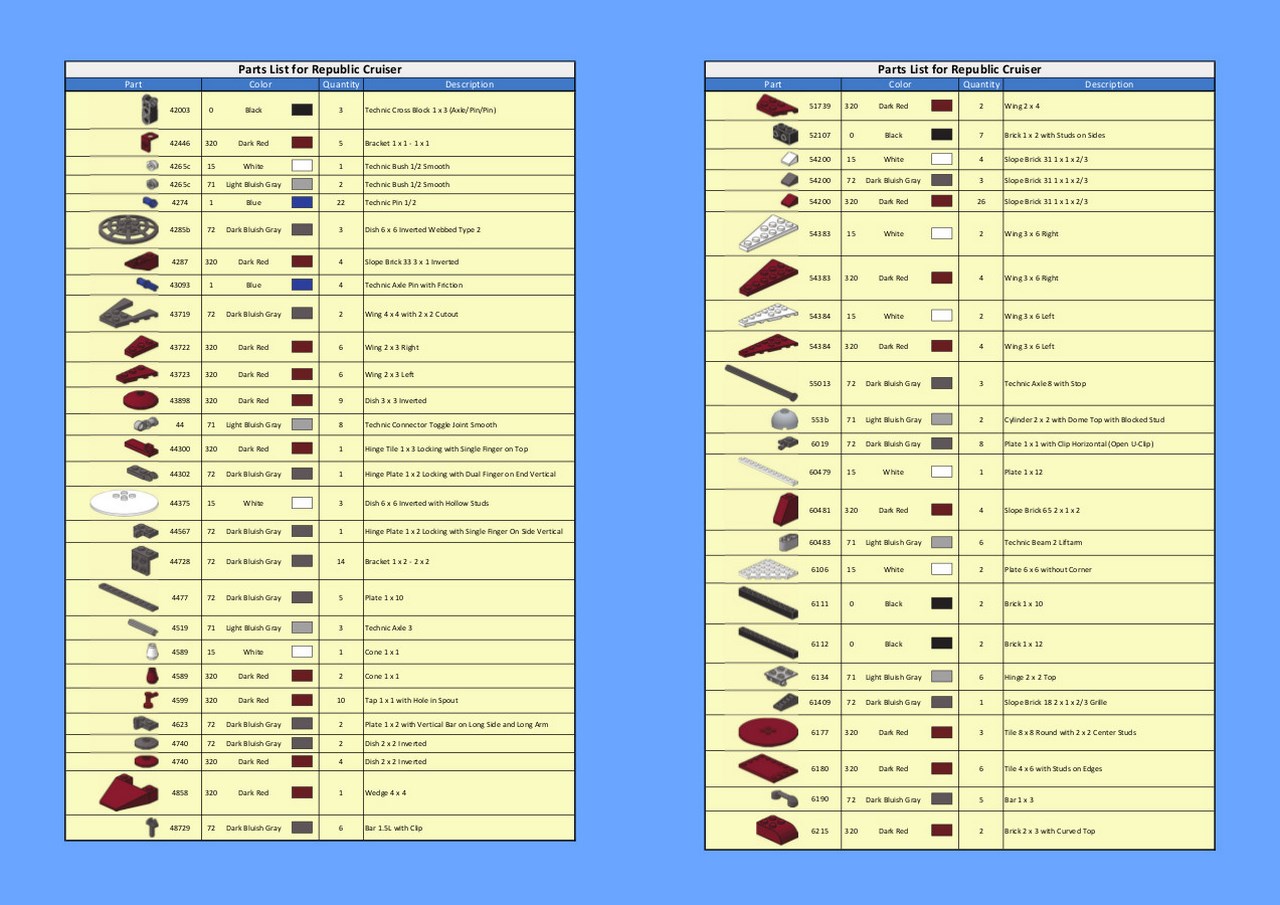Select quantity 26 for Dark Red Slope Brick 31

click(981, 201)
